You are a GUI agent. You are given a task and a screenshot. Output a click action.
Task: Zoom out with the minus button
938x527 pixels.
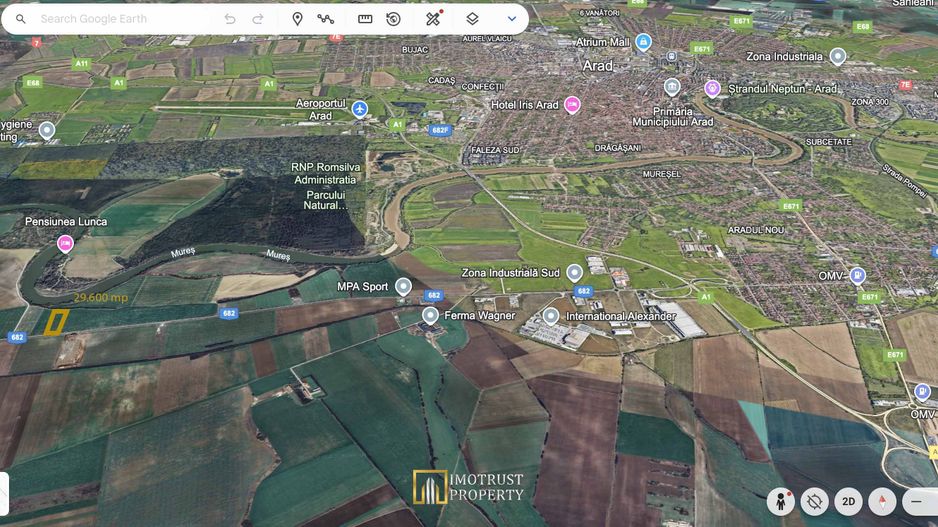pyautogui.click(x=916, y=501)
